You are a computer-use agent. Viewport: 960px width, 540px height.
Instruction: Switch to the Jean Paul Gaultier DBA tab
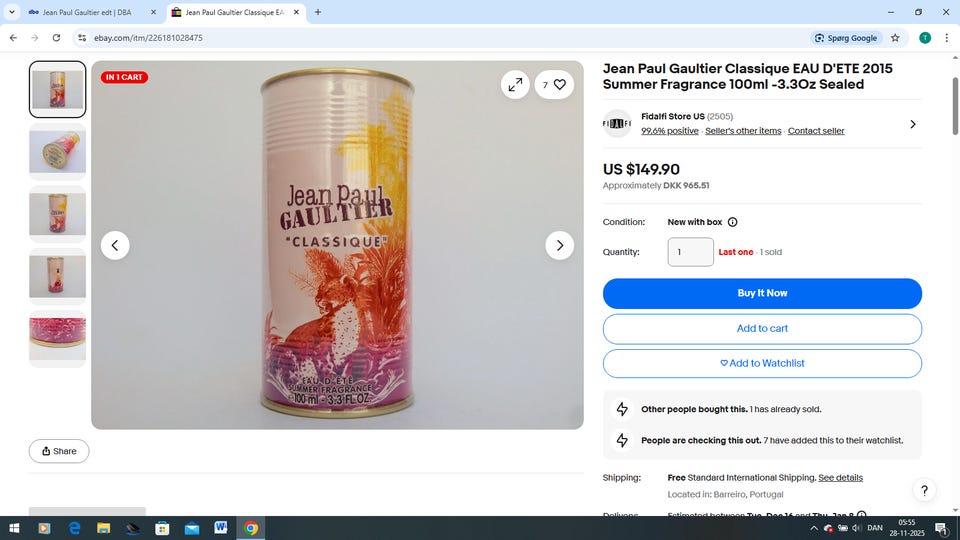pos(92,12)
